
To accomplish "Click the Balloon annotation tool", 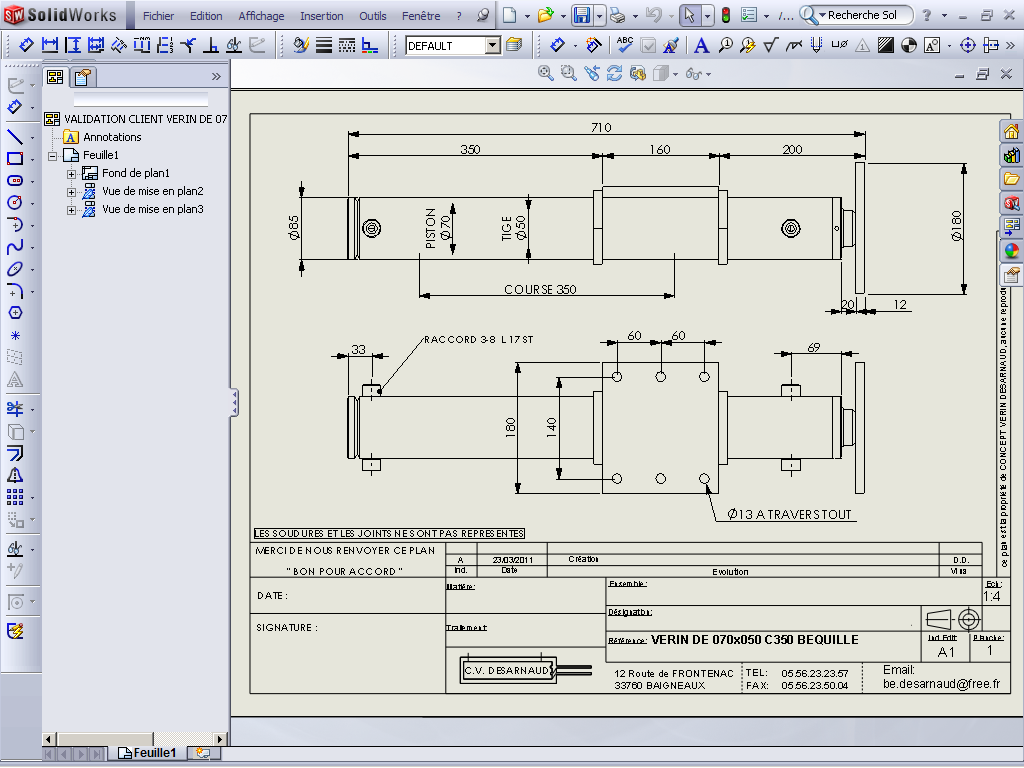I will [725, 45].
